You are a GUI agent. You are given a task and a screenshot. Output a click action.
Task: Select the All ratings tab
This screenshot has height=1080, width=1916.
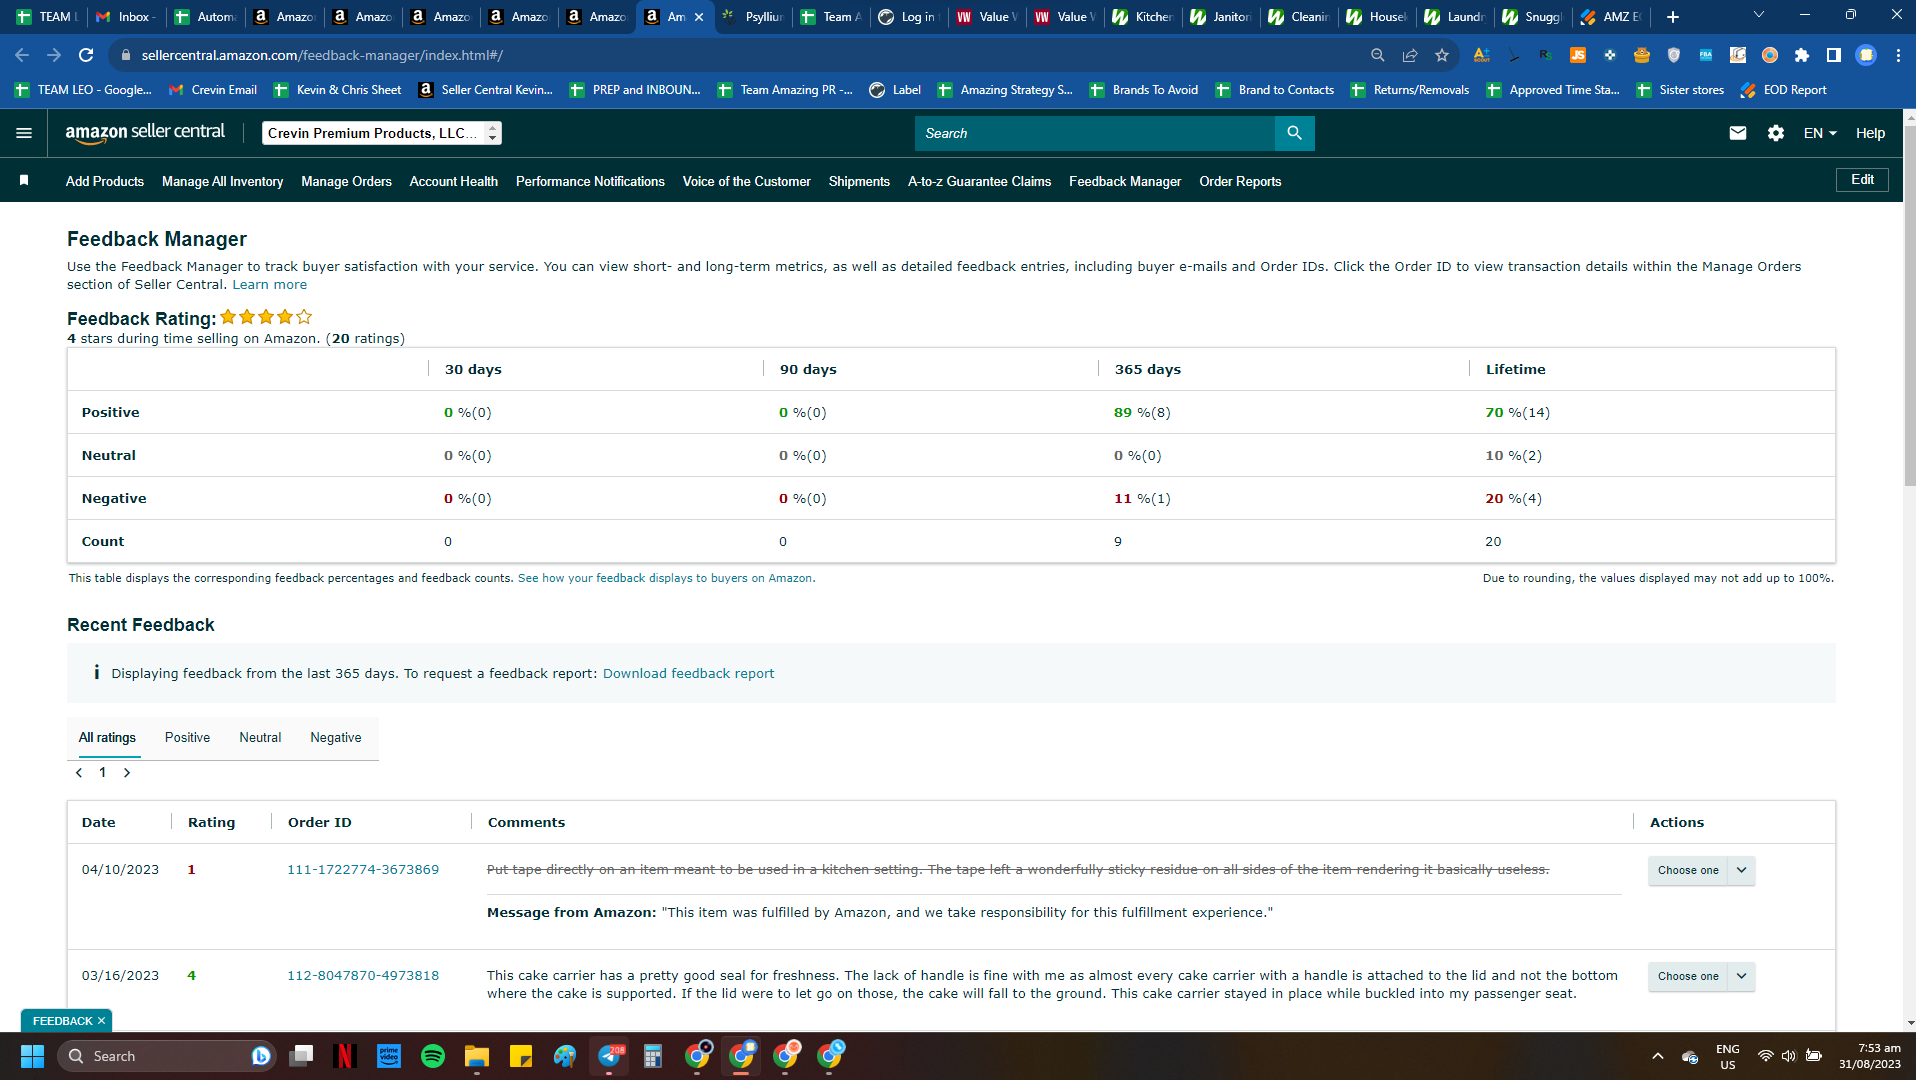(107, 738)
